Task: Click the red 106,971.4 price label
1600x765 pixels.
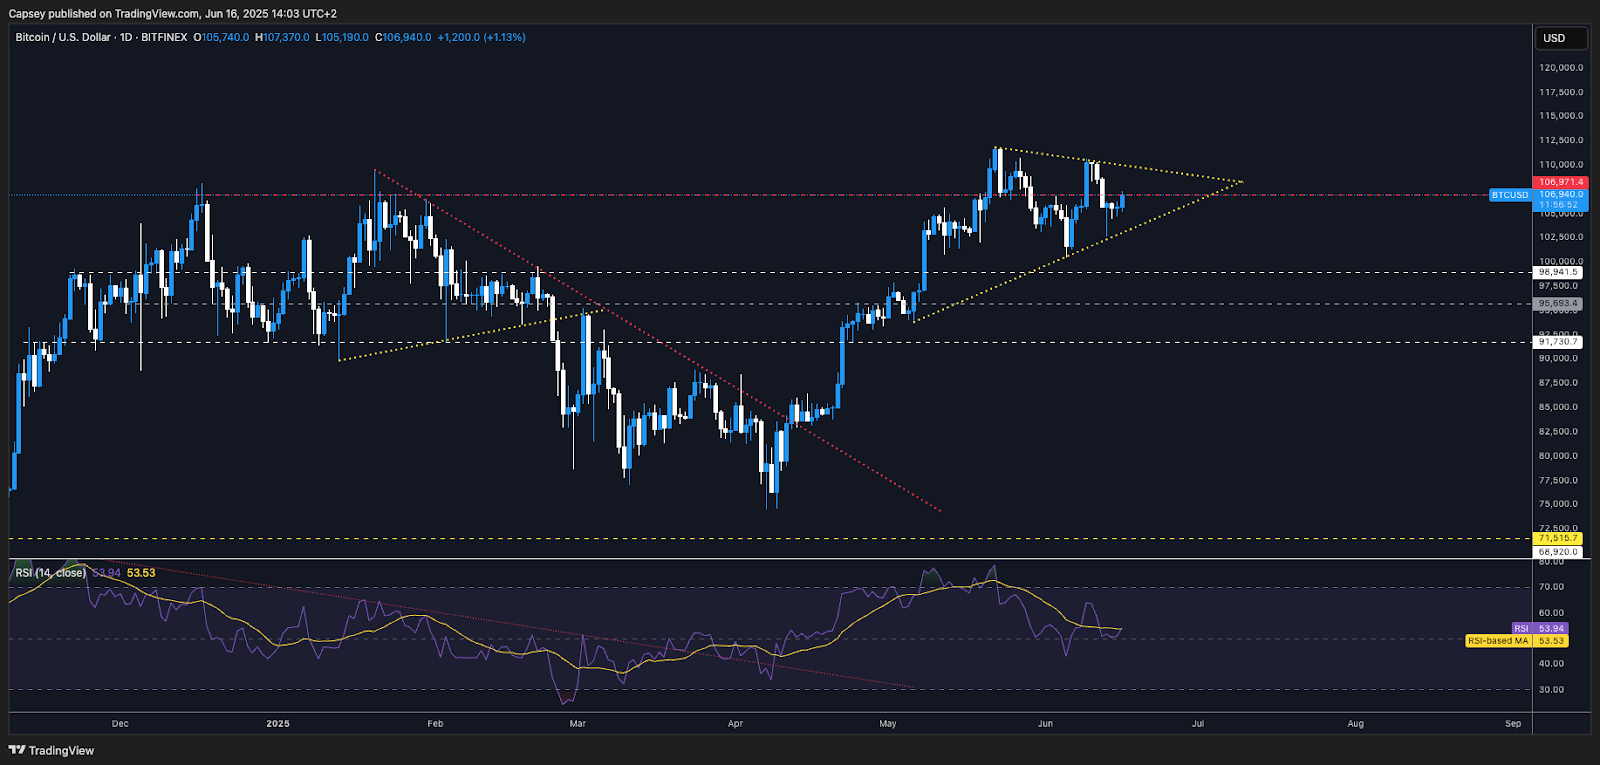Action: click(x=1560, y=182)
